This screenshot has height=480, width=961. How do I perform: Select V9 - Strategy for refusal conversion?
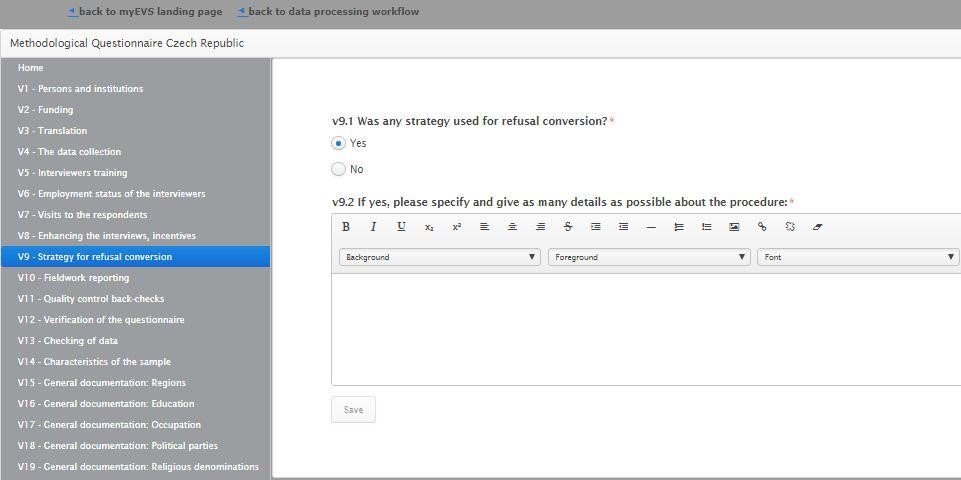pos(135,257)
